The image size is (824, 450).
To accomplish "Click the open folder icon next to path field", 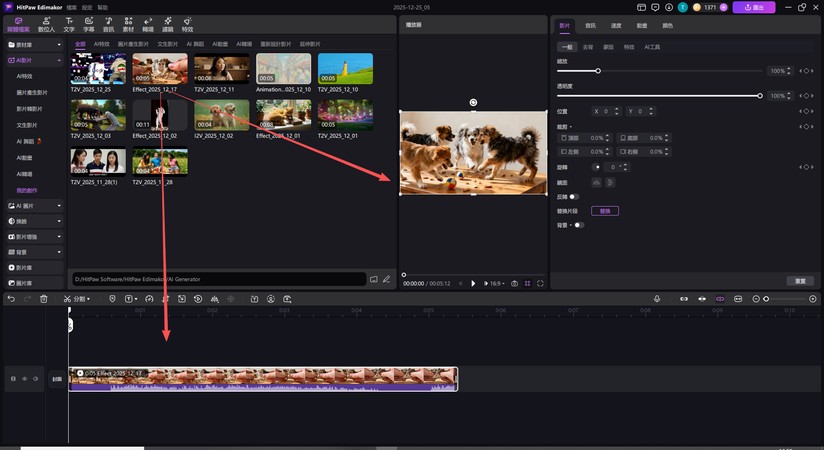I will [374, 279].
